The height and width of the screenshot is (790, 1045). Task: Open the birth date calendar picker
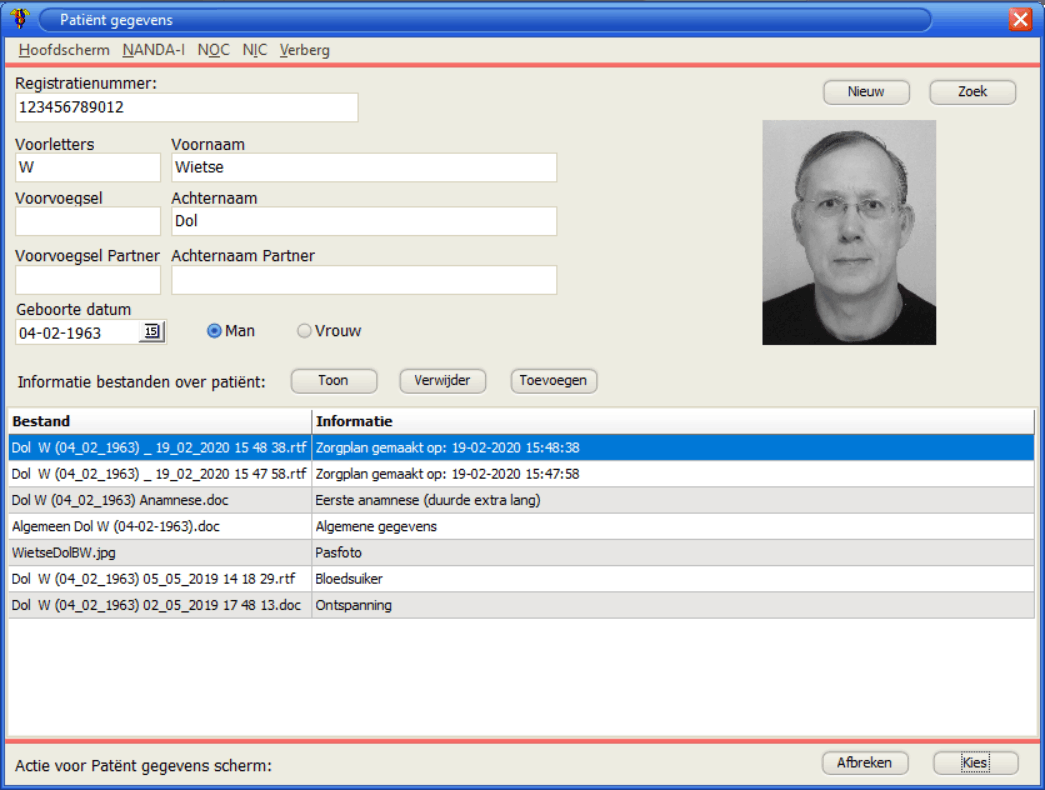click(151, 332)
